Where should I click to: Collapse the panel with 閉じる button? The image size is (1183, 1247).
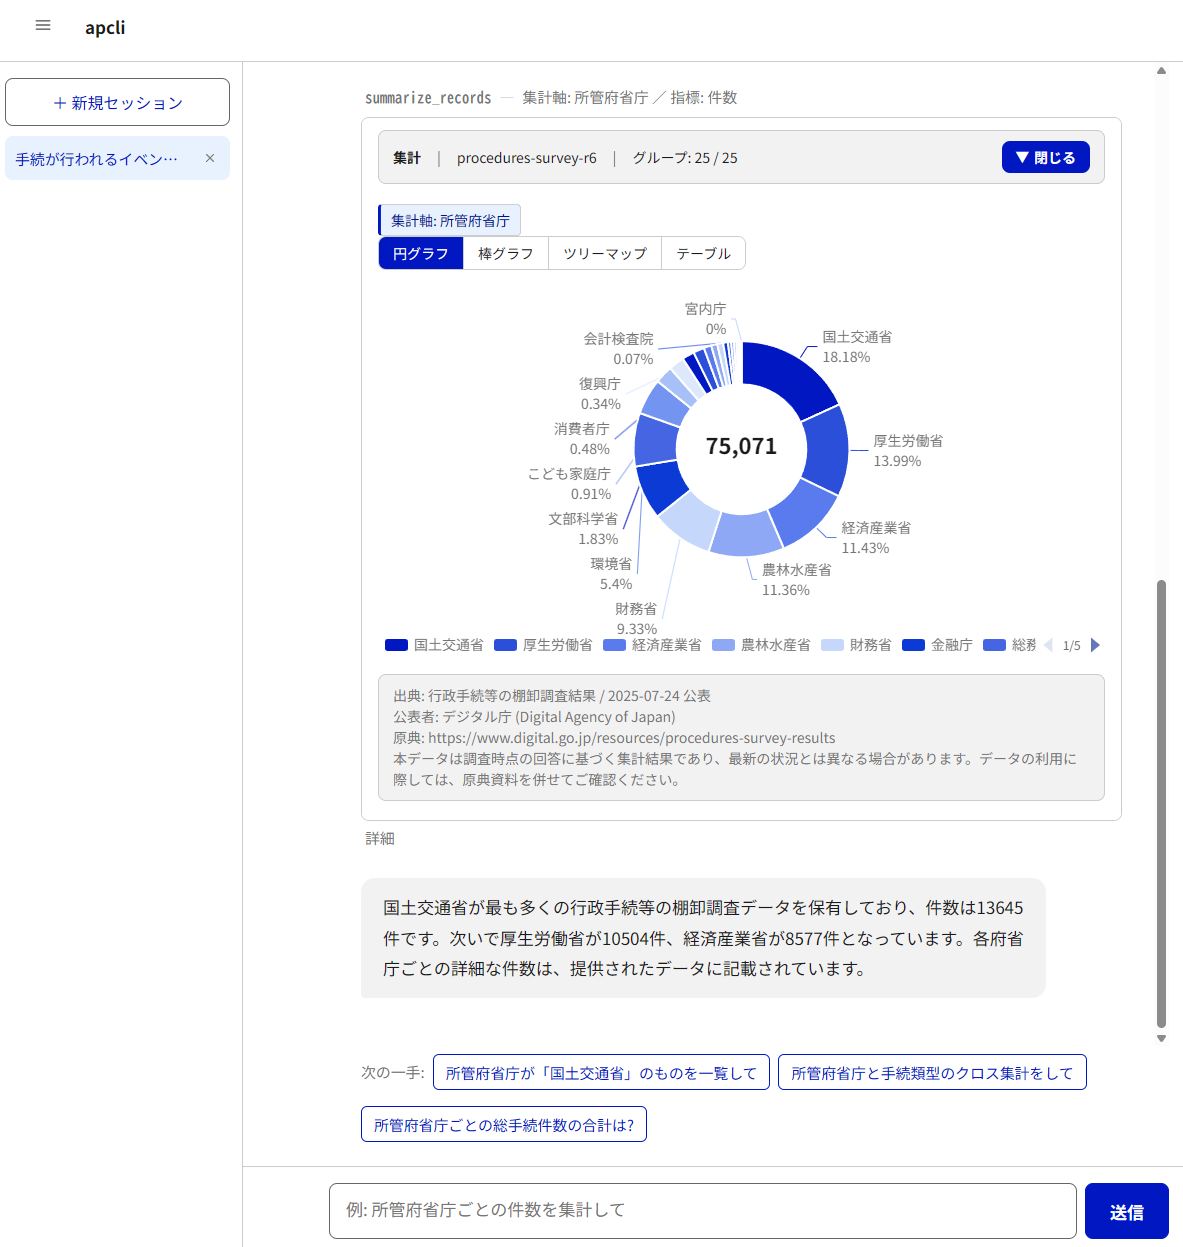[1045, 157]
